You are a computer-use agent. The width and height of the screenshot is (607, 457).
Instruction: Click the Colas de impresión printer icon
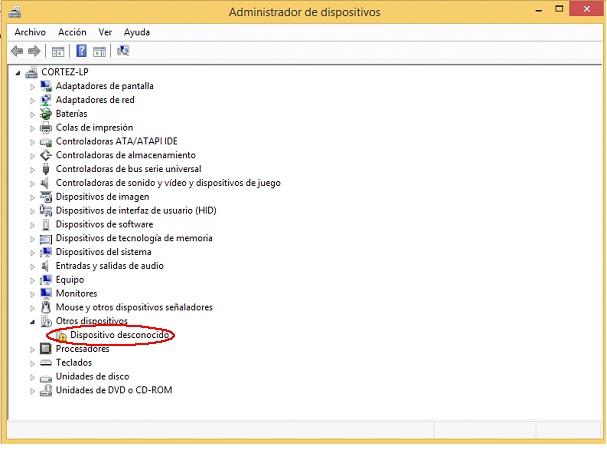click(x=46, y=127)
